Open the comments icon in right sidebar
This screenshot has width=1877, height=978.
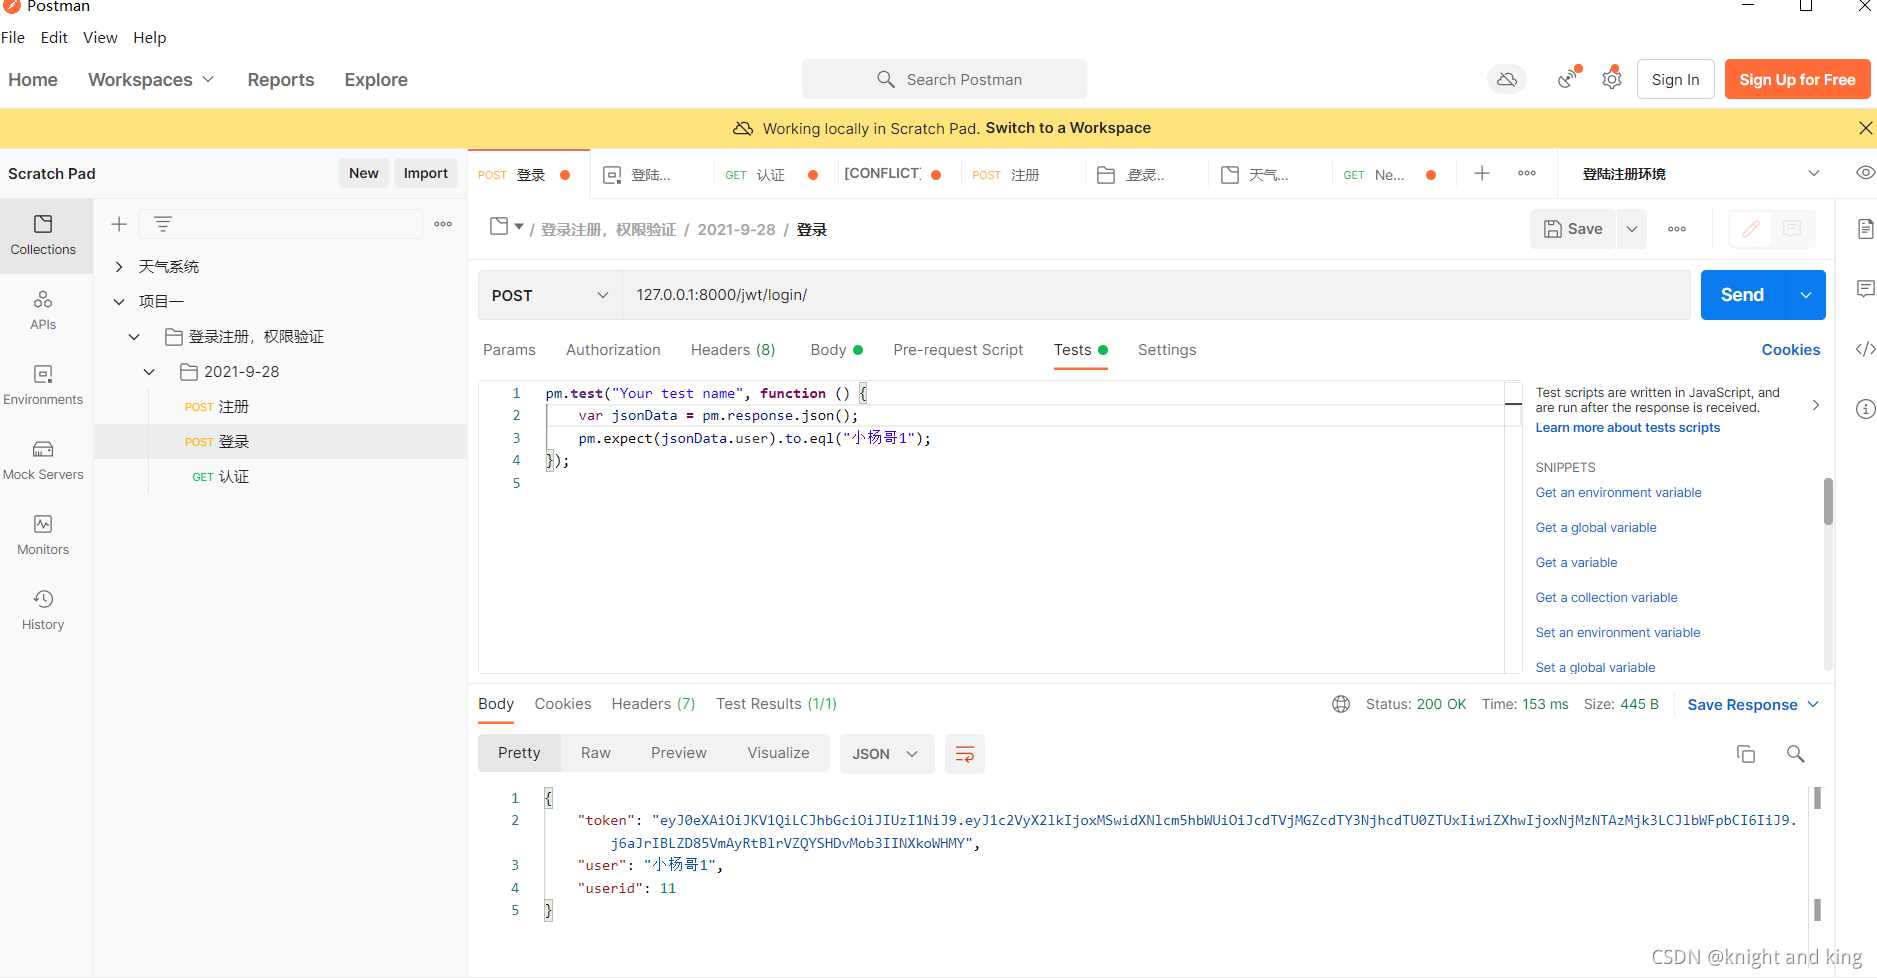coord(1866,289)
